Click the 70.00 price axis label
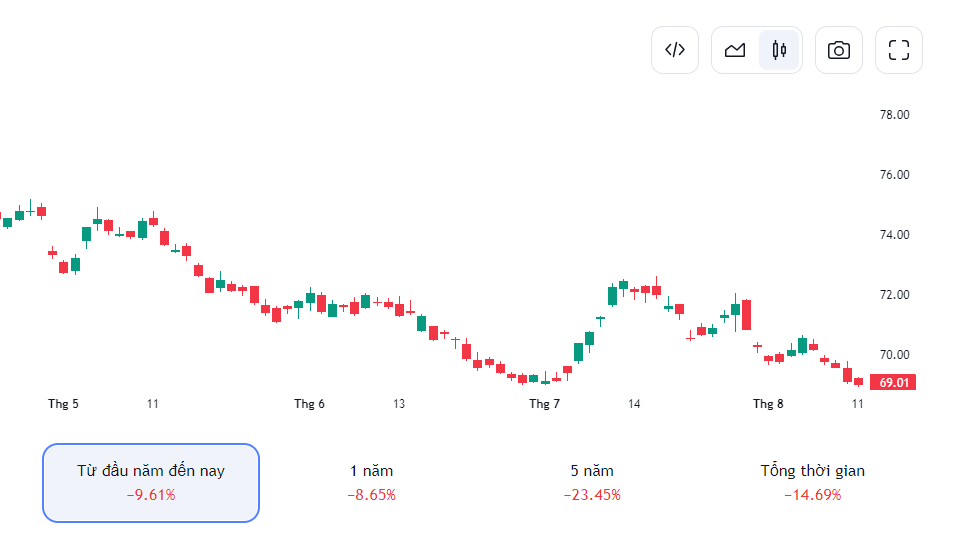The width and height of the screenshot is (953, 550). pyautogui.click(x=894, y=355)
